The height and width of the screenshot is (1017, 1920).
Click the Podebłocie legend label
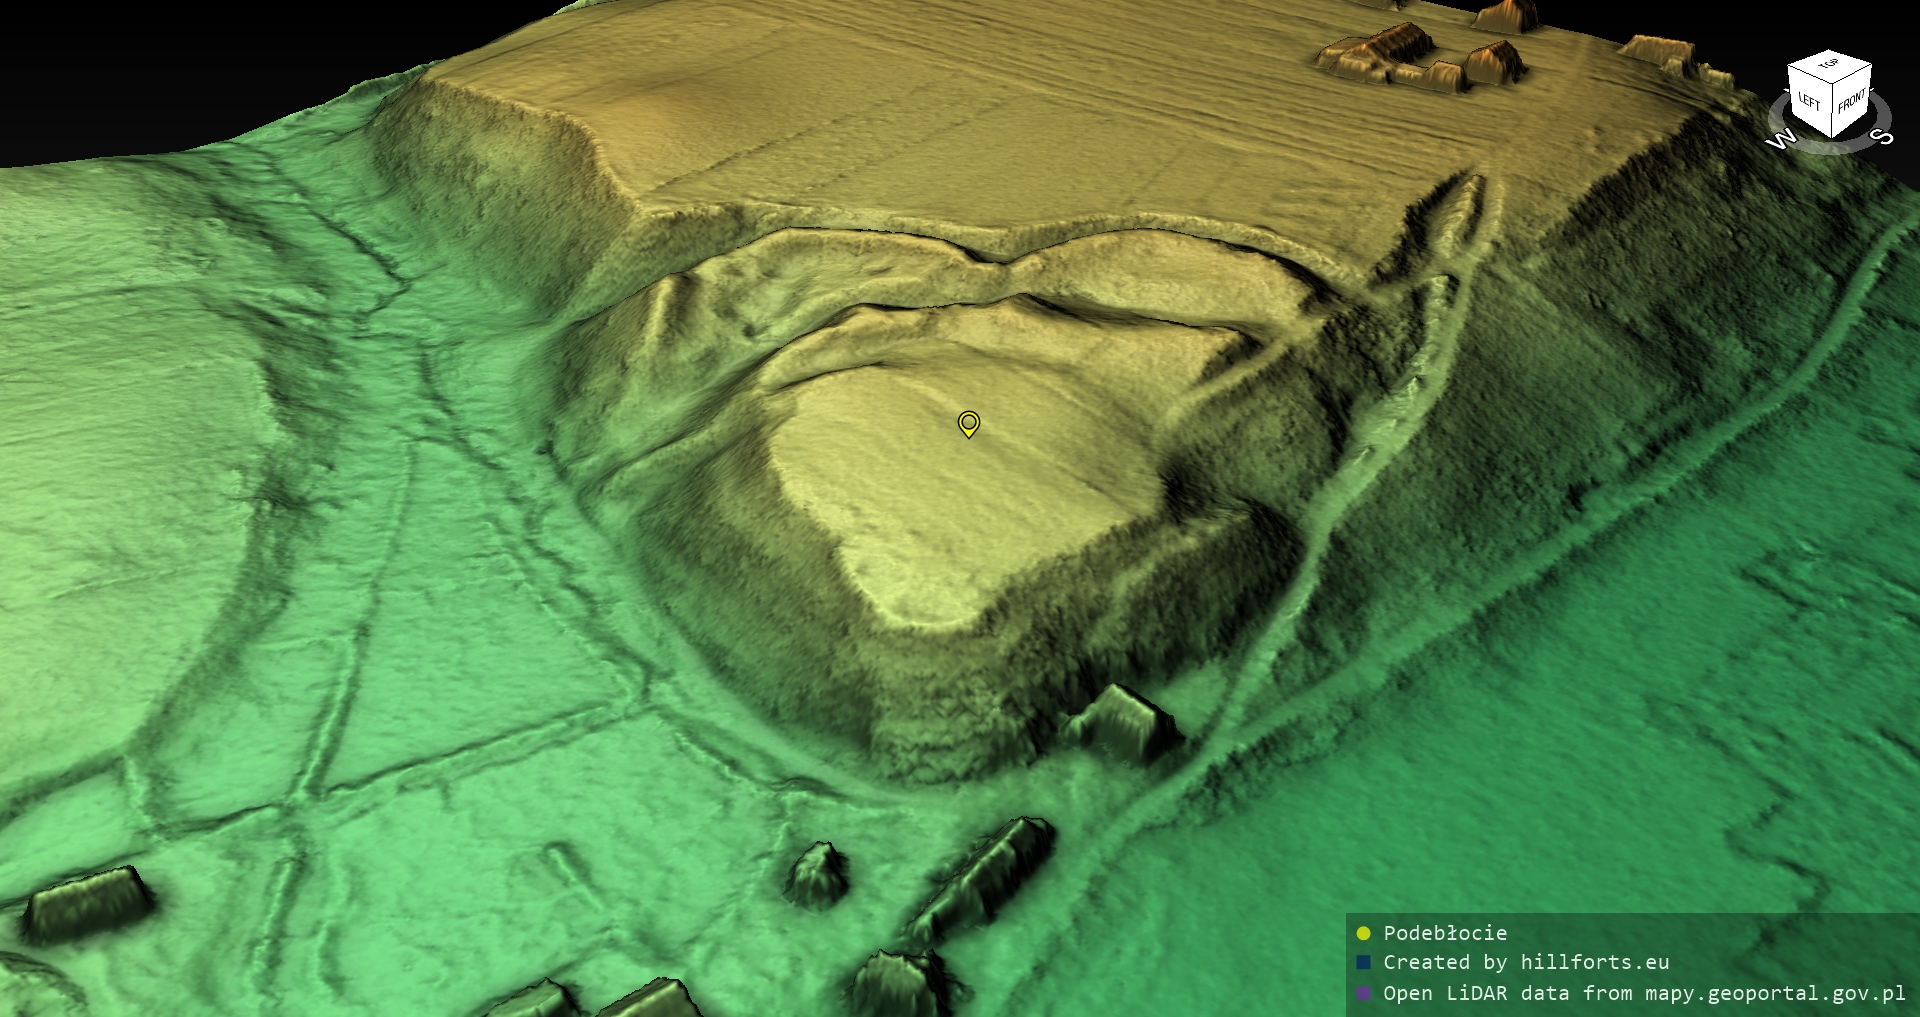tap(1444, 933)
